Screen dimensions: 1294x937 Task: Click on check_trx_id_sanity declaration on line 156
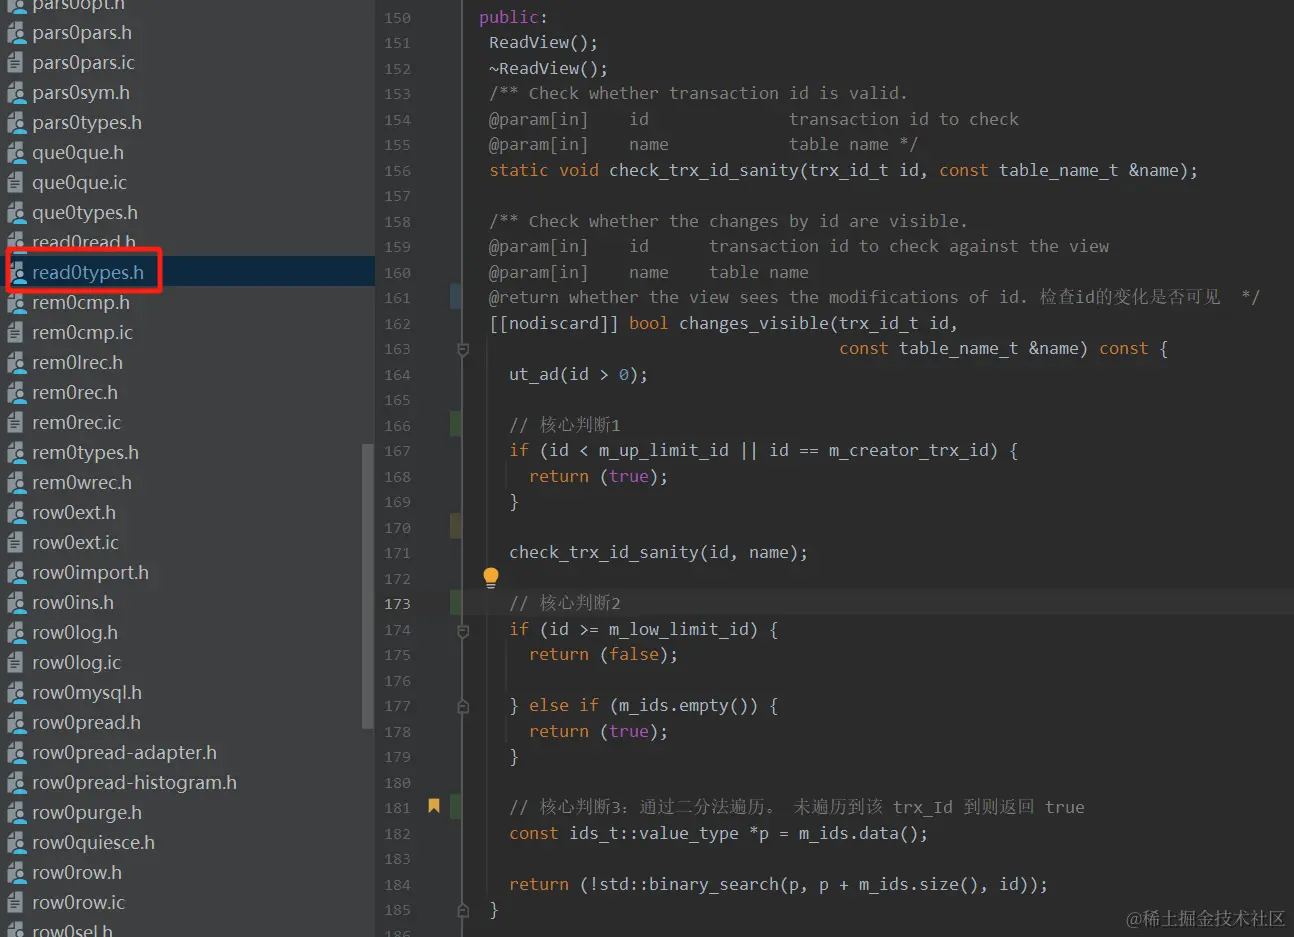tap(704, 170)
